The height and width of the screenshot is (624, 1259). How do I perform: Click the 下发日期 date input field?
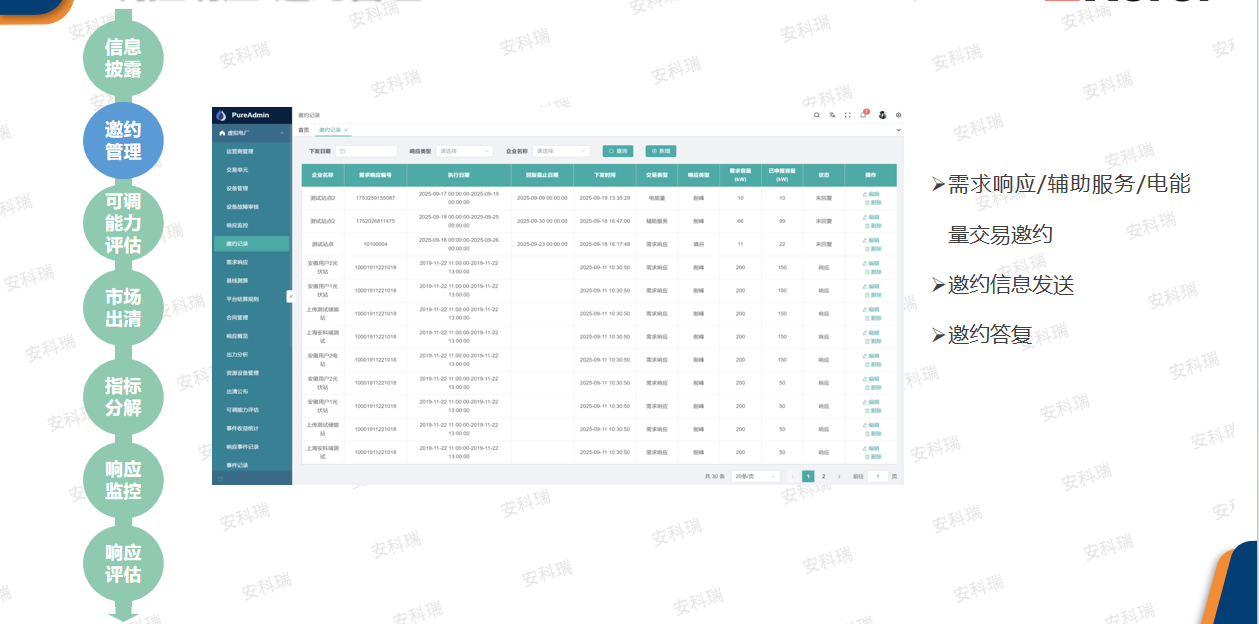(x=365, y=151)
